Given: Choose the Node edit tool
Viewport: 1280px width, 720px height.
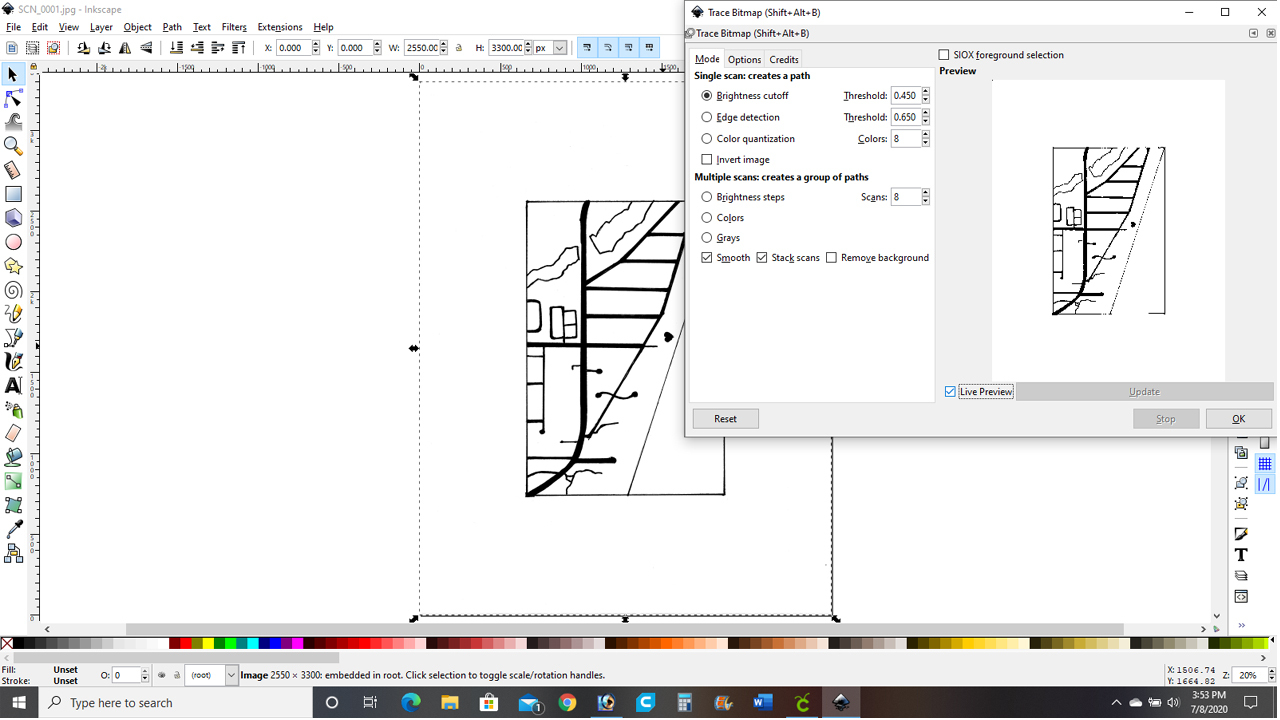Looking at the screenshot, I should (13, 99).
